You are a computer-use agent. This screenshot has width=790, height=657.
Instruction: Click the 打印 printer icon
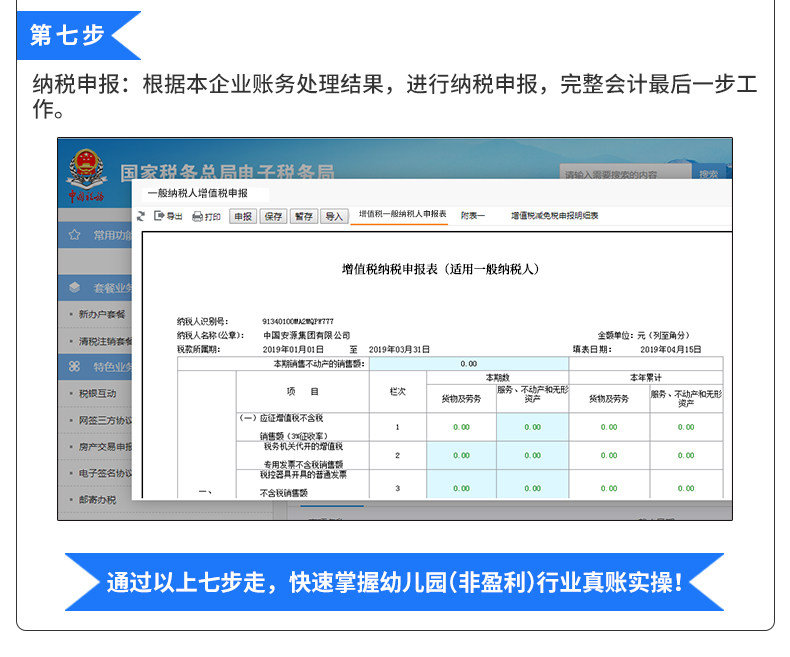[x=198, y=217]
